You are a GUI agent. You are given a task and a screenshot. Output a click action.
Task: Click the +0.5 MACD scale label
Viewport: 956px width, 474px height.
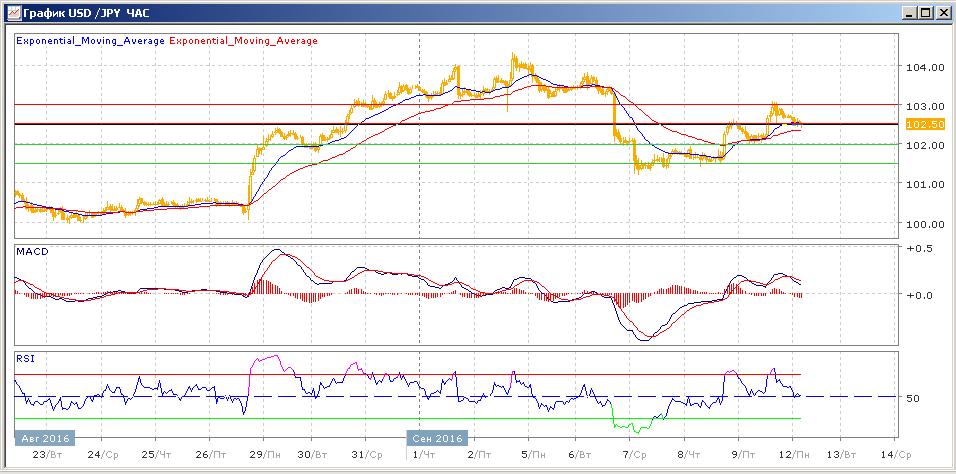(x=918, y=248)
